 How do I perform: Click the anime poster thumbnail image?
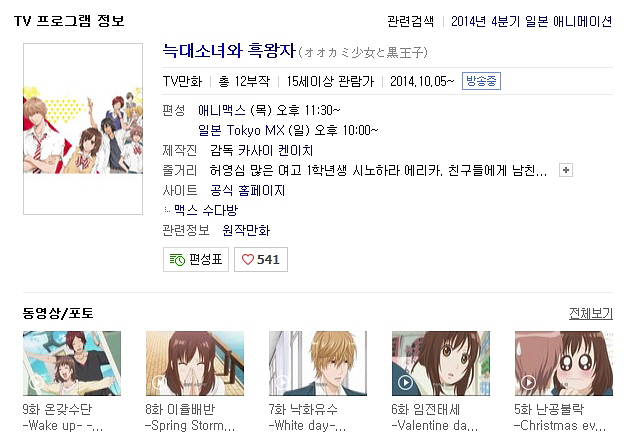83,129
